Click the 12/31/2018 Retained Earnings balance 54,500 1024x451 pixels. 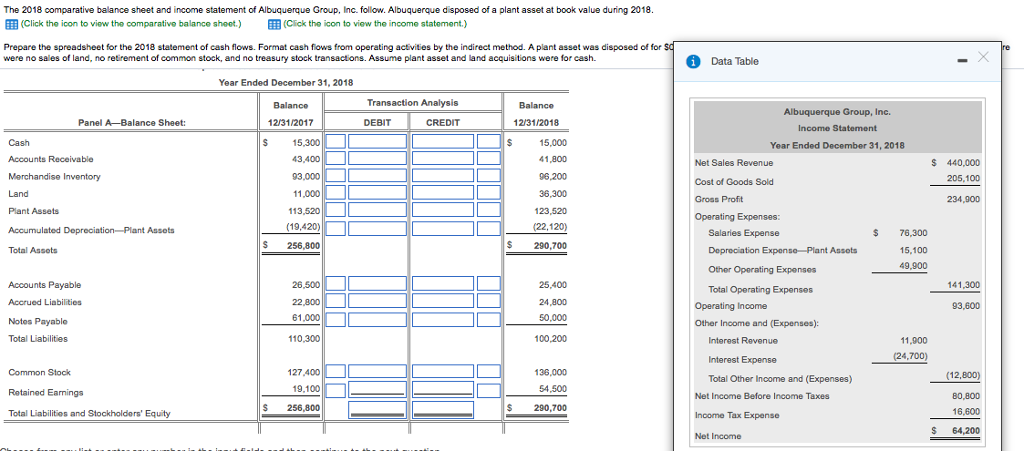click(553, 388)
